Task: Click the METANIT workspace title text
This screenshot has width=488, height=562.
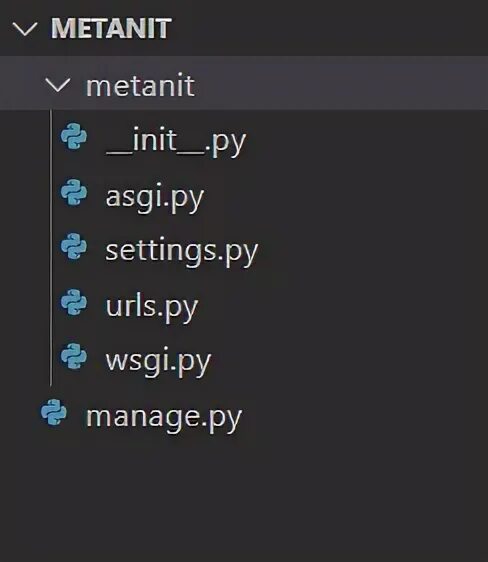Action: (x=111, y=29)
